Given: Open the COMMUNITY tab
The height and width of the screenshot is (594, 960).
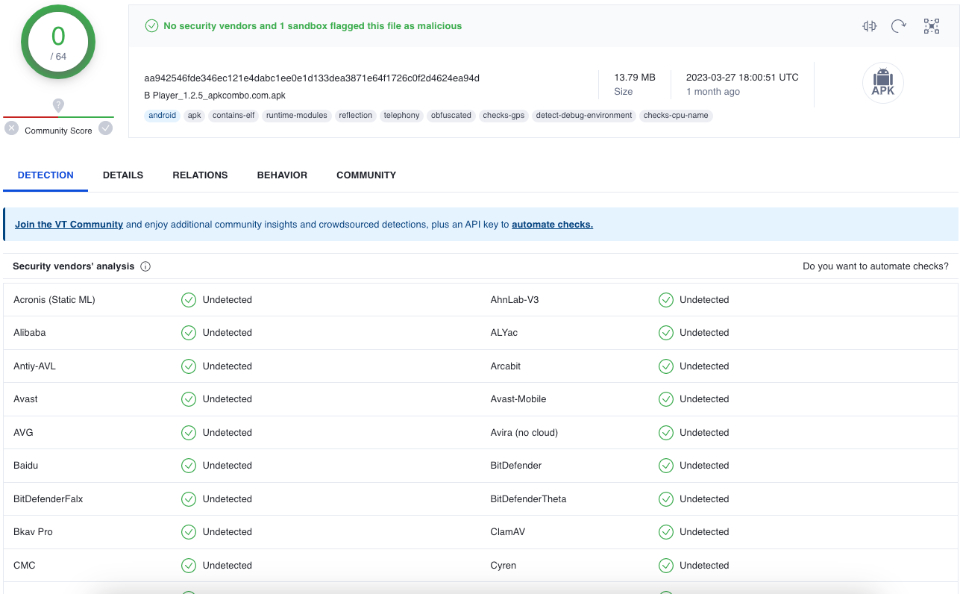Looking at the screenshot, I should click(366, 175).
